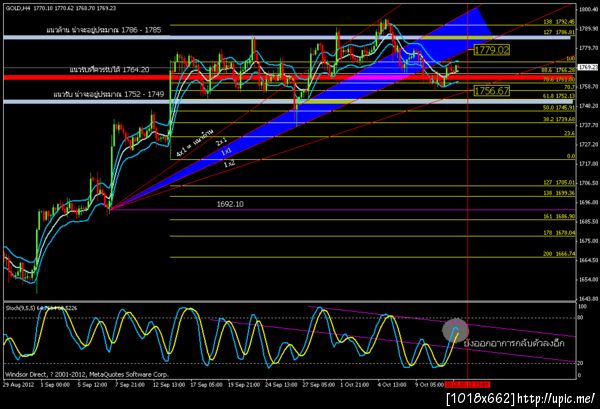Click the resistance note reading 1786 - 1785

[104, 30]
